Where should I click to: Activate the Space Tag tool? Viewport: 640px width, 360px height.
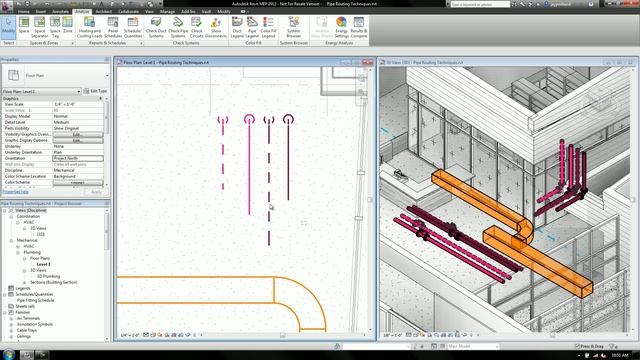click(x=55, y=27)
